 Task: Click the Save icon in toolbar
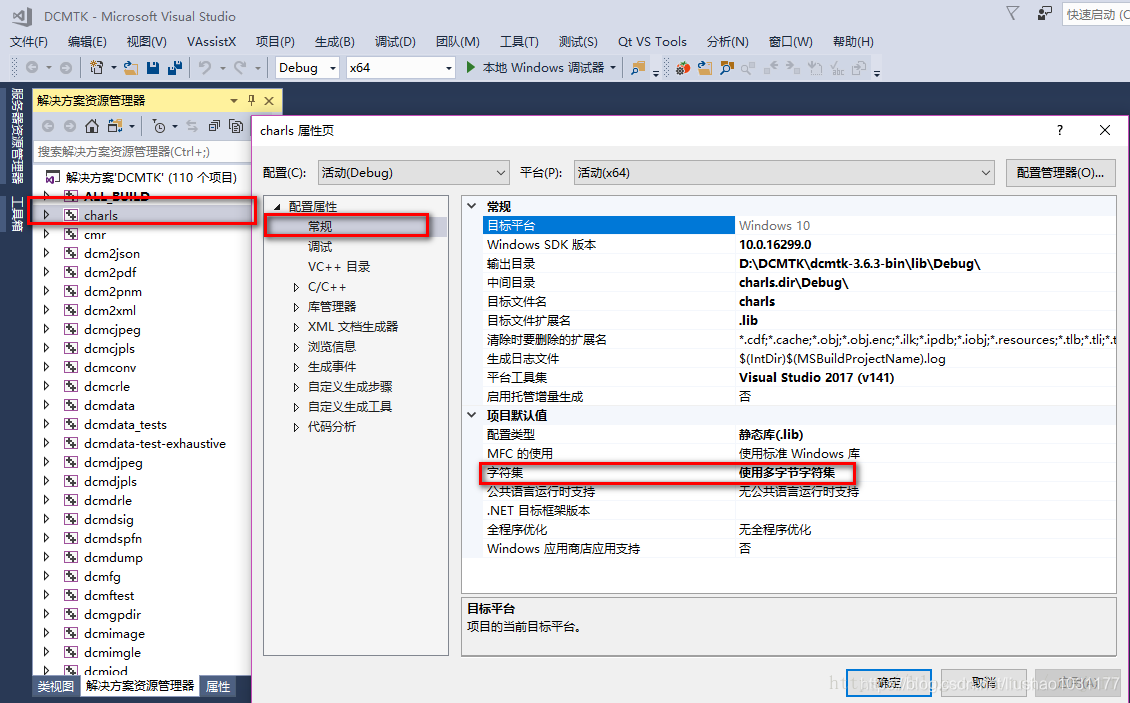tap(153, 68)
